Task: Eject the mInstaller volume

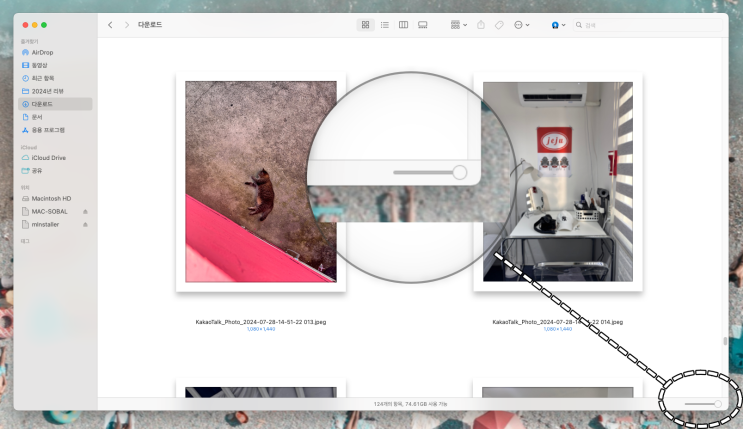Action: click(x=85, y=224)
